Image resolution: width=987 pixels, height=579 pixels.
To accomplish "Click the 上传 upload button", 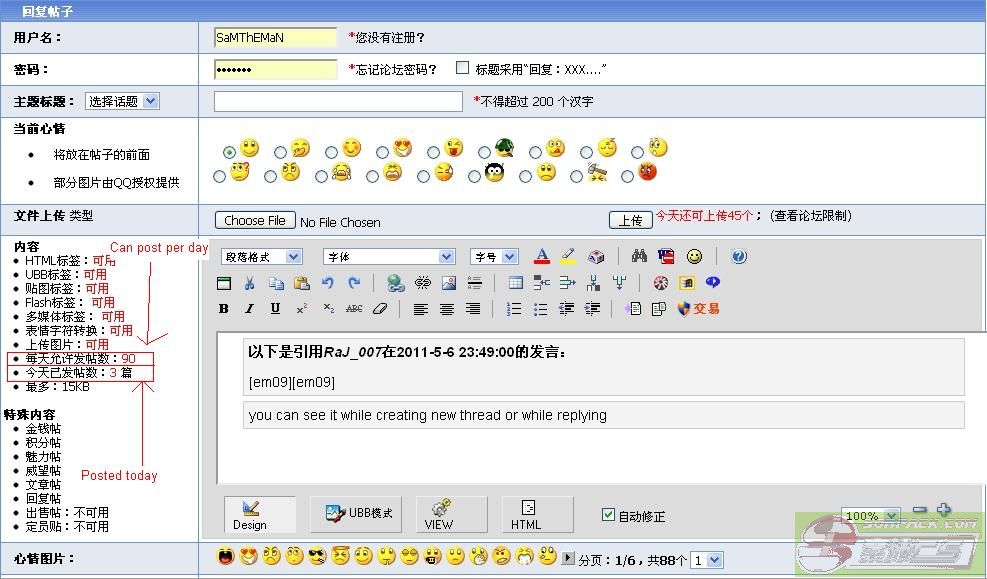I will coord(630,220).
